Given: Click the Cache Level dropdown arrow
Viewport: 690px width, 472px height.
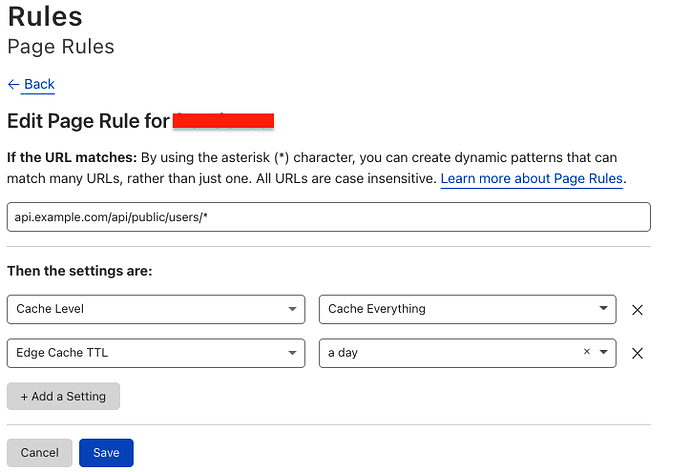Looking at the screenshot, I should point(292,310).
